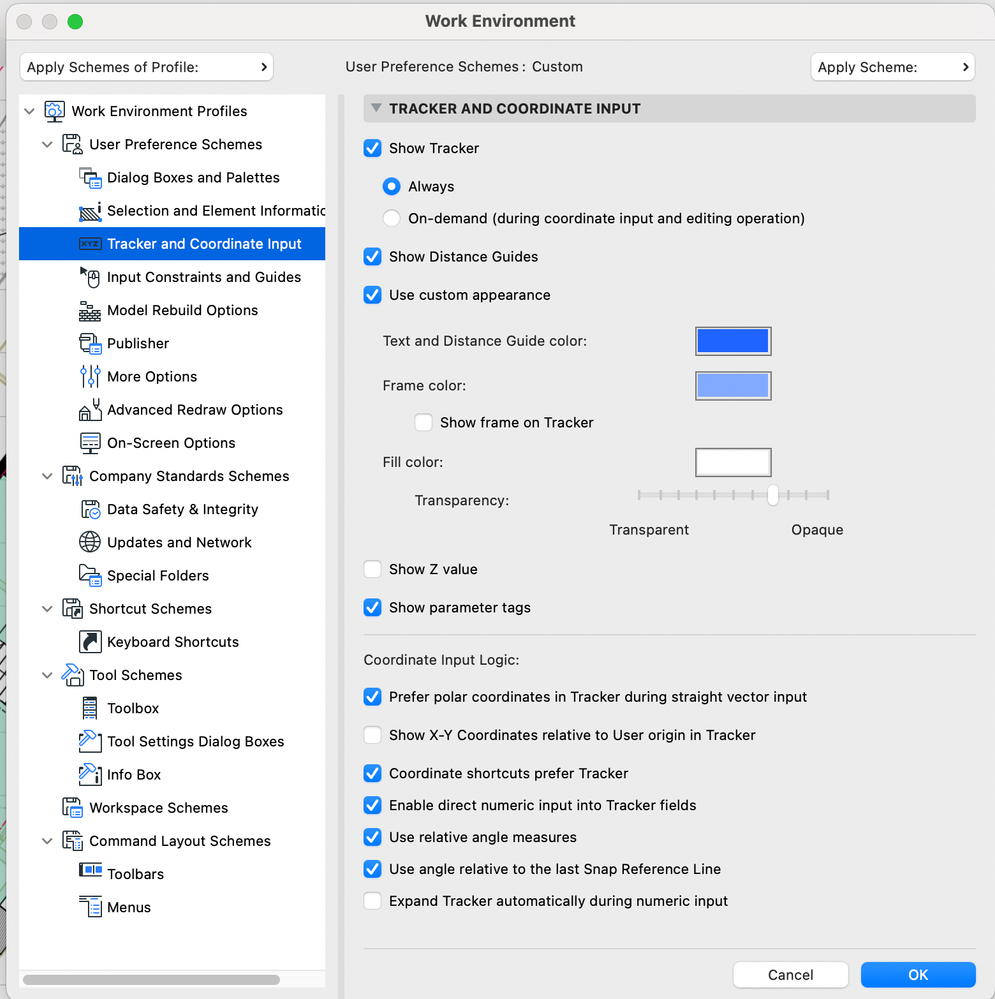Collapse the Tracker and Coordinate Input section
This screenshot has width=995, height=999.
coord(376,108)
